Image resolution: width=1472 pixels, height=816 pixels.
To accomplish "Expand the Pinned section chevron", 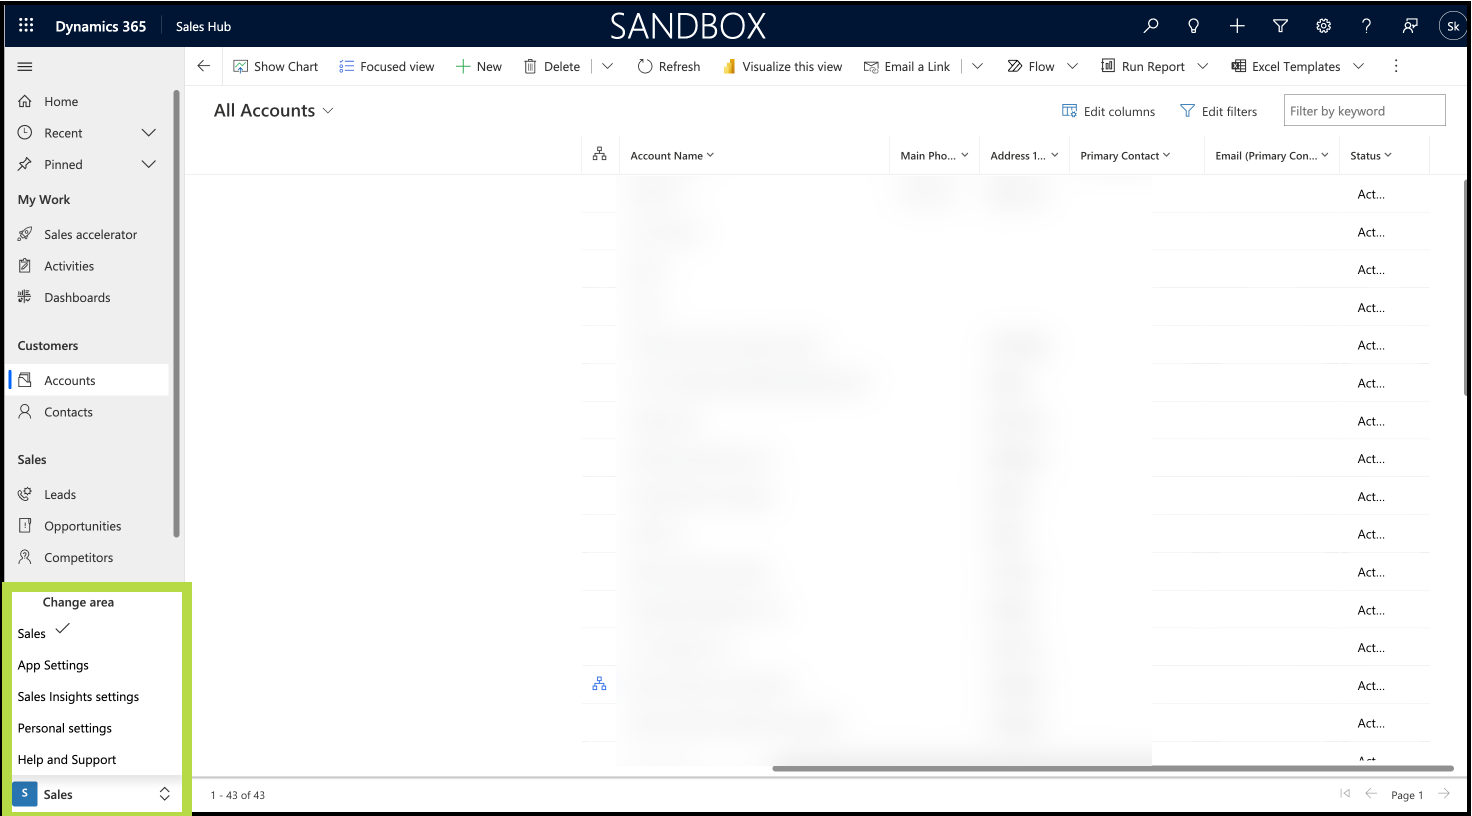I will tap(149, 164).
